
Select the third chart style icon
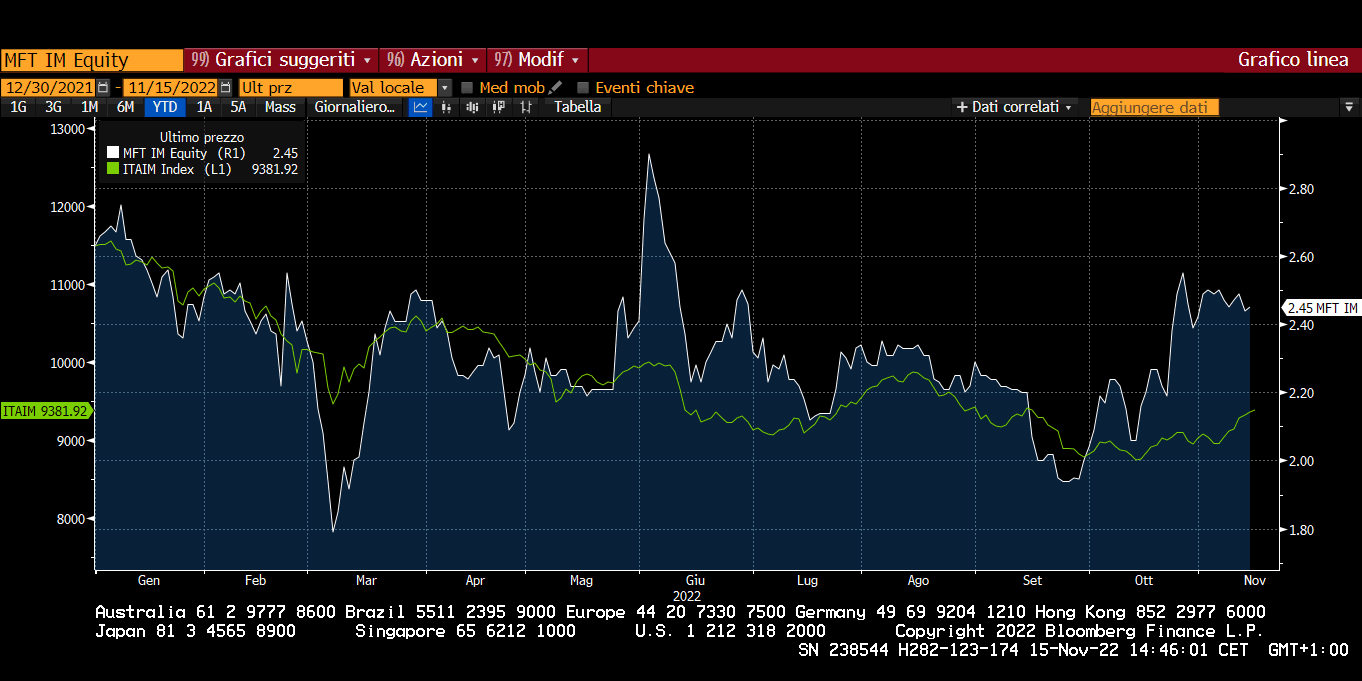473,107
